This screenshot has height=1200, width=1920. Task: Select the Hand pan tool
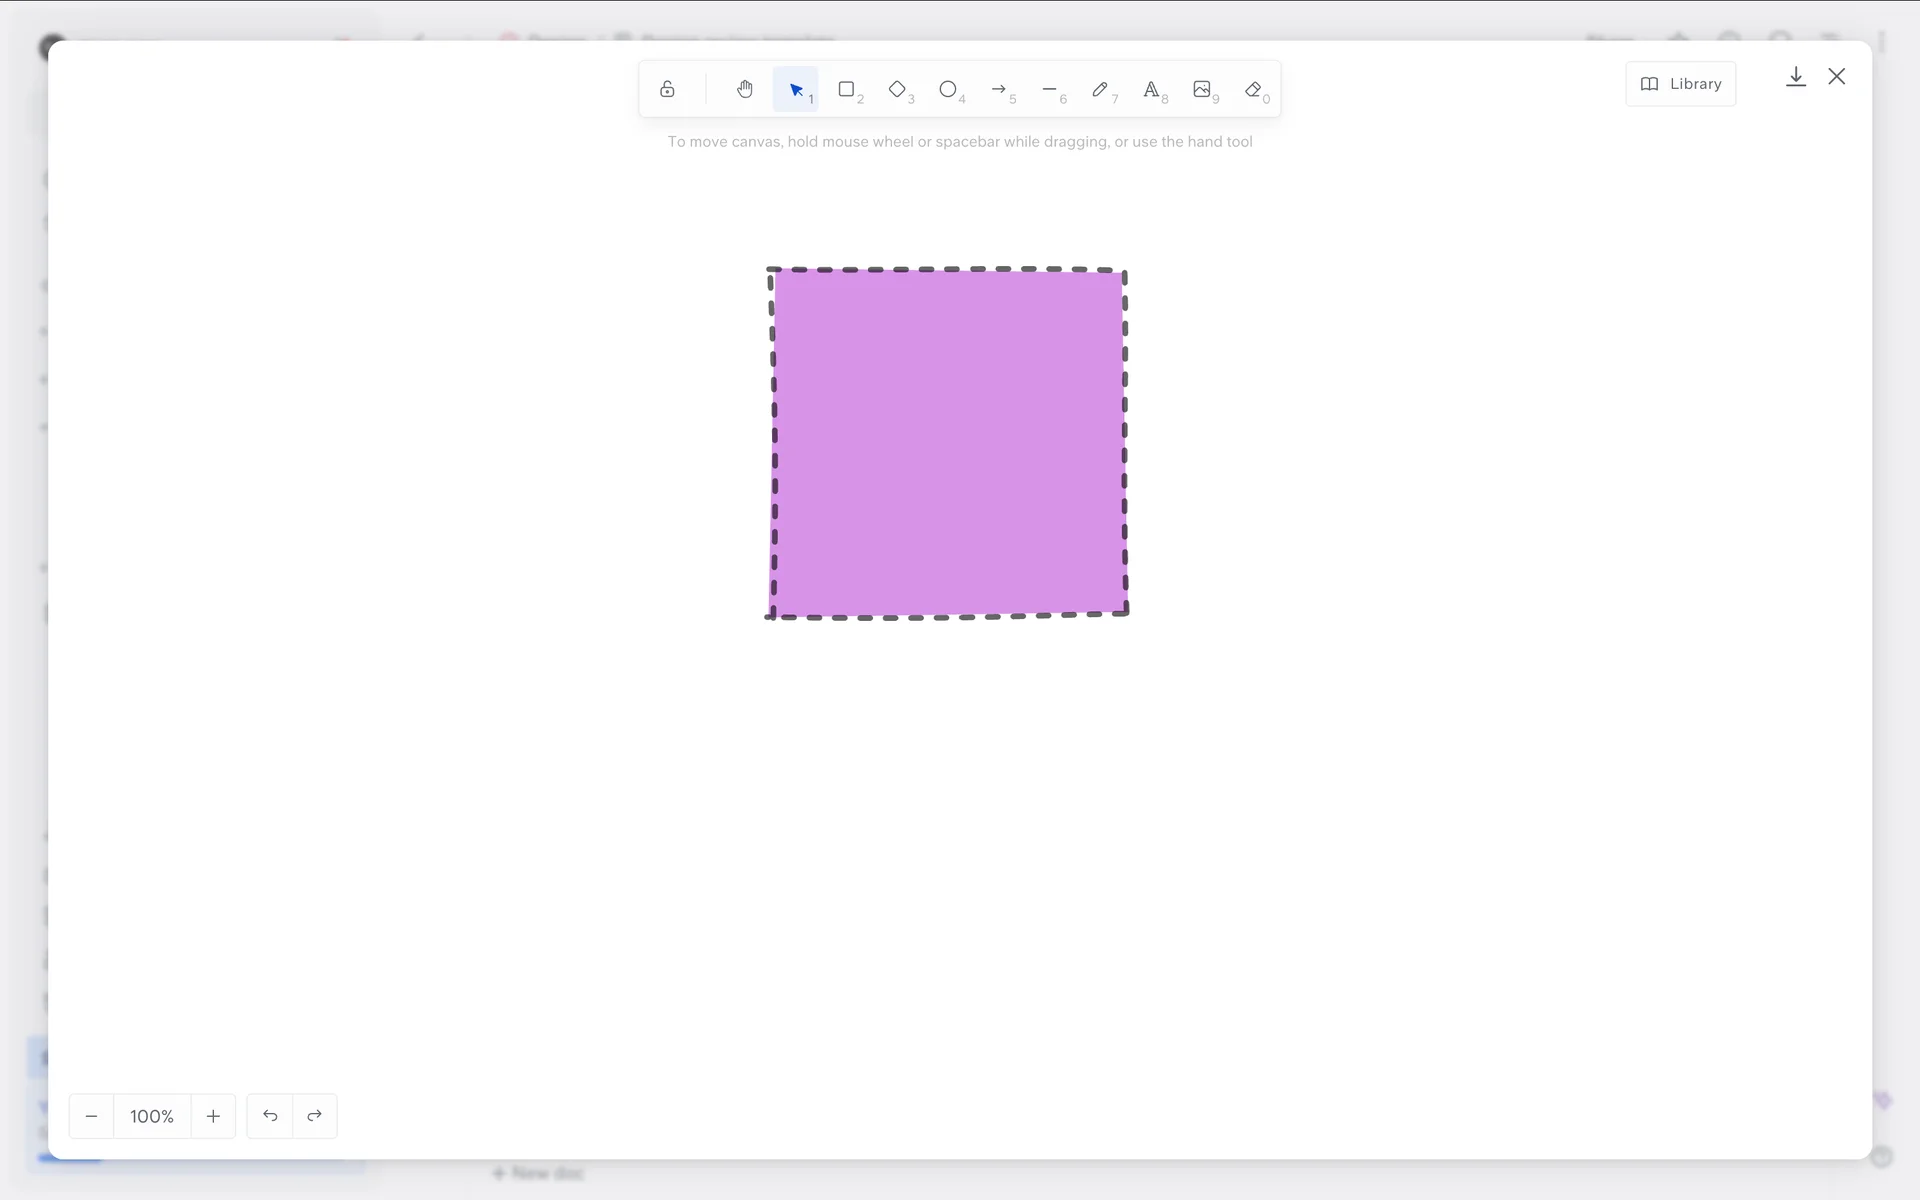coord(745,90)
